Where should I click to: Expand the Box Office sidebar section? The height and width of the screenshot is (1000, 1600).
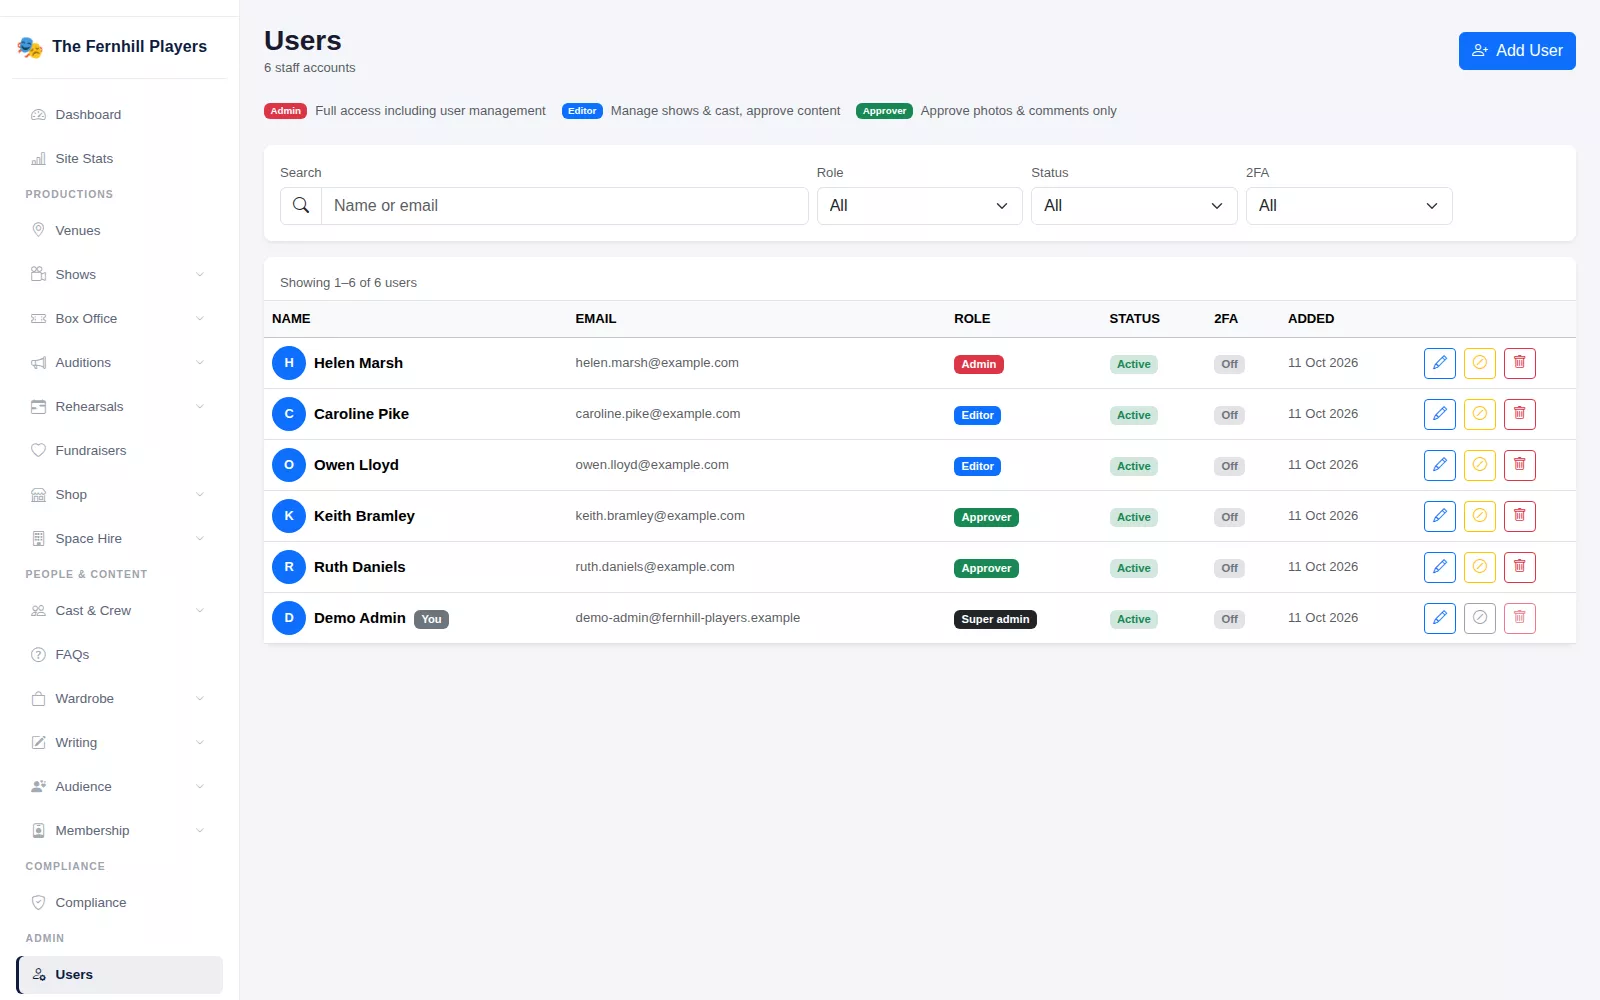pyautogui.click(x=119, y=319)
